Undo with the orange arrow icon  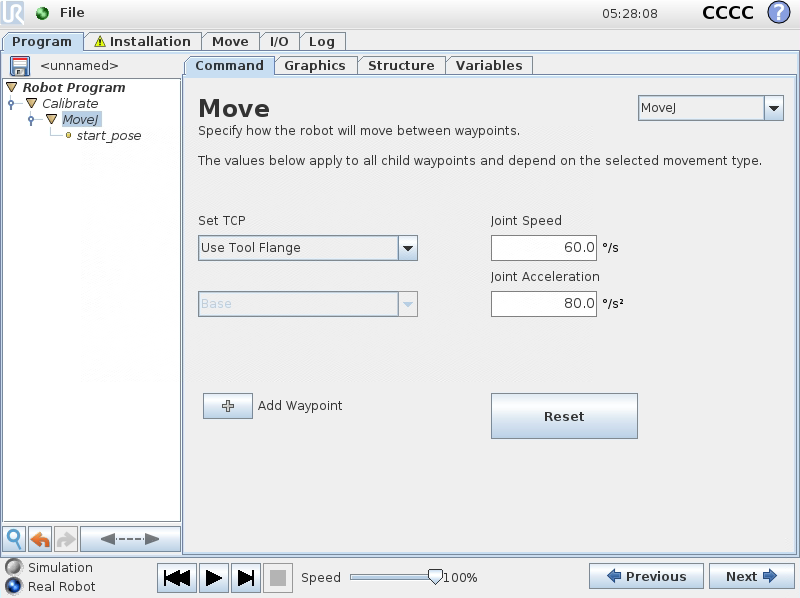pyautogui.click(x=40, y=539)
